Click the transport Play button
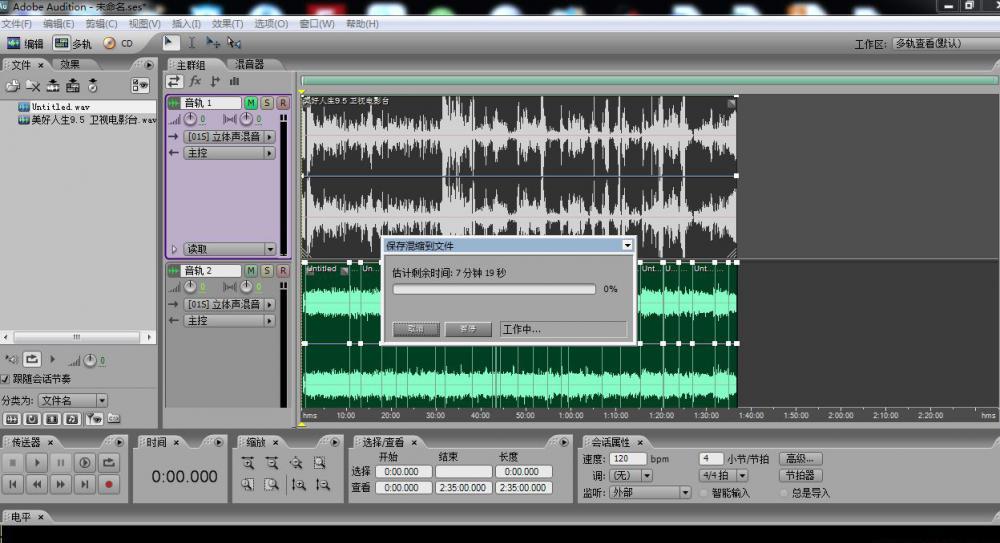This screenshot has height=543, width=1000. tap(36, 463)
